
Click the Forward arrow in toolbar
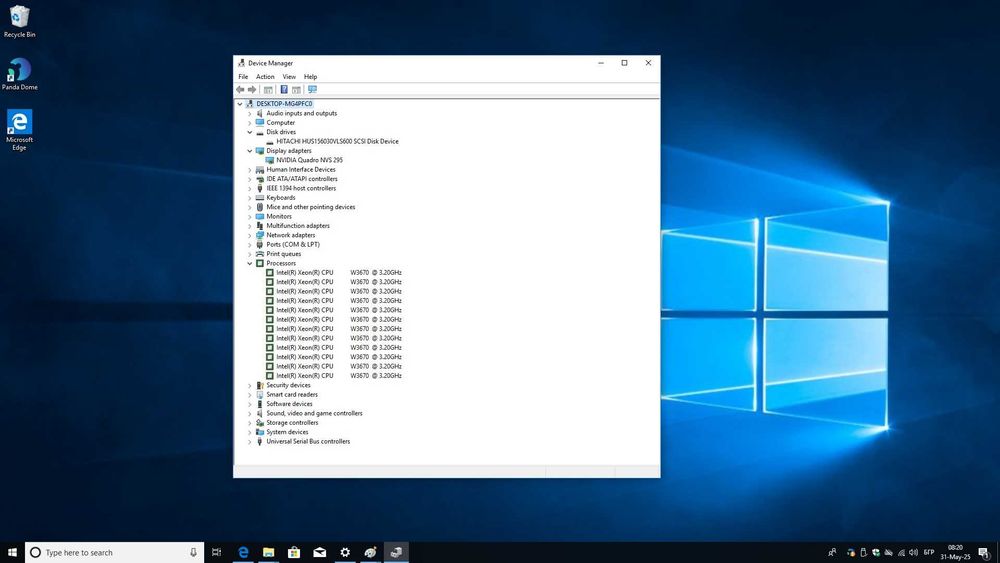click(252, 89)
